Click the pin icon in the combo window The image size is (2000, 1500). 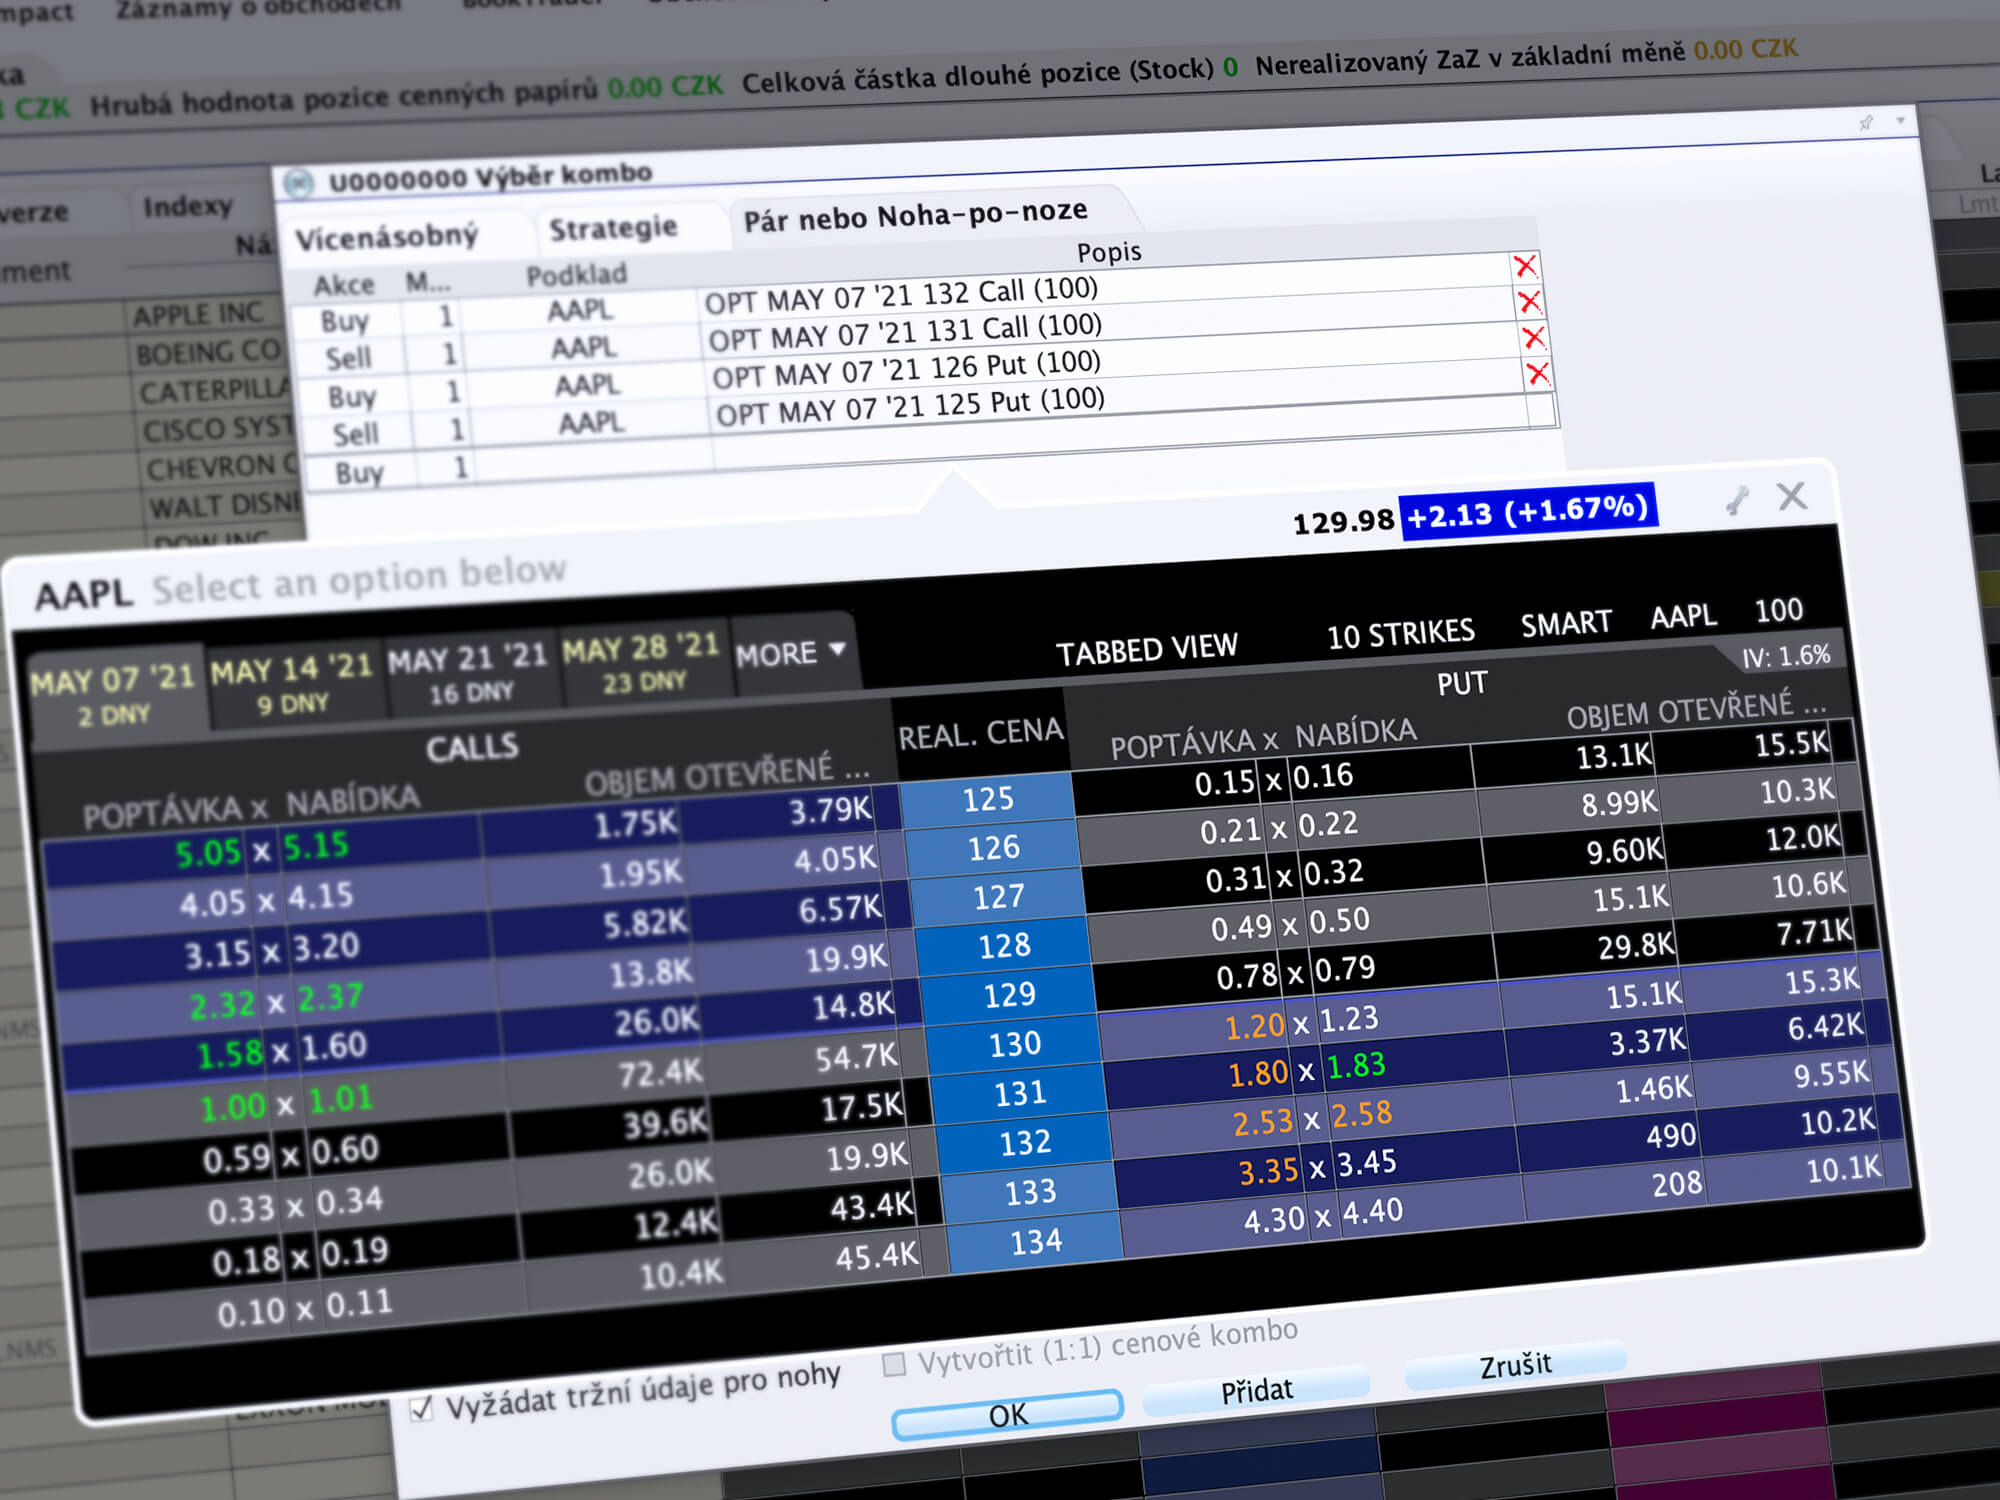(1866, 123)
